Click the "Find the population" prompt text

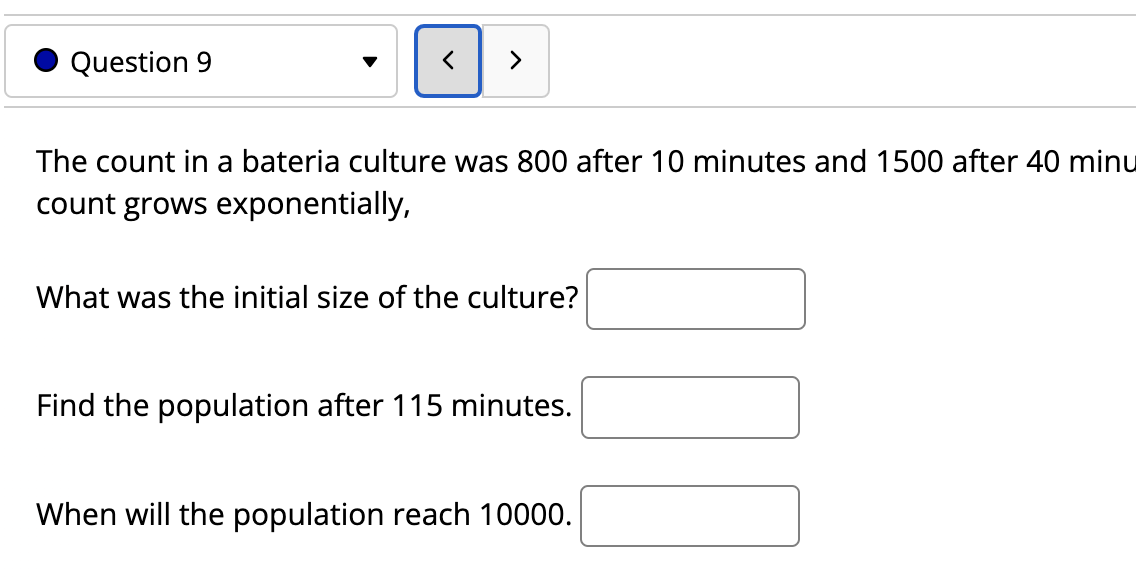tap(304, 406)
